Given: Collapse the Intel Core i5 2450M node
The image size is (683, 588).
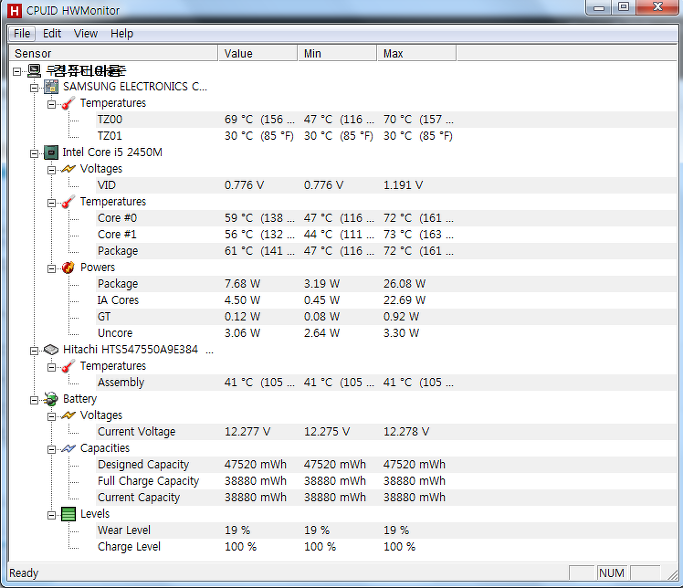Looking at the screenshot, I should (34, 154).
